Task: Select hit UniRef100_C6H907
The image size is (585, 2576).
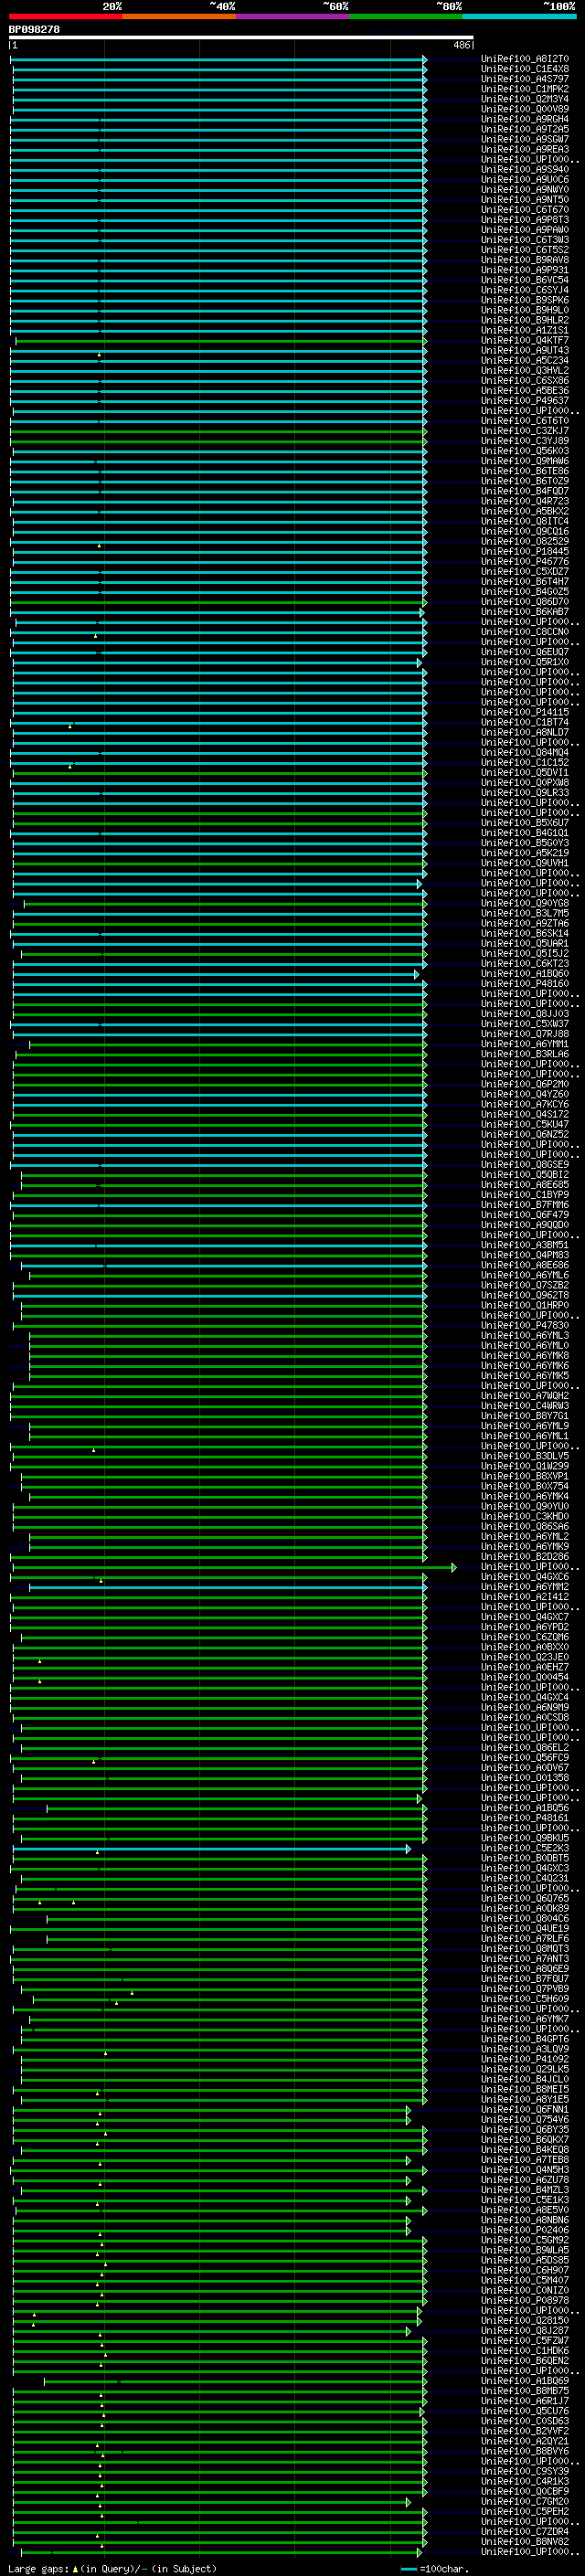Action: click(x=525, y=2270)
